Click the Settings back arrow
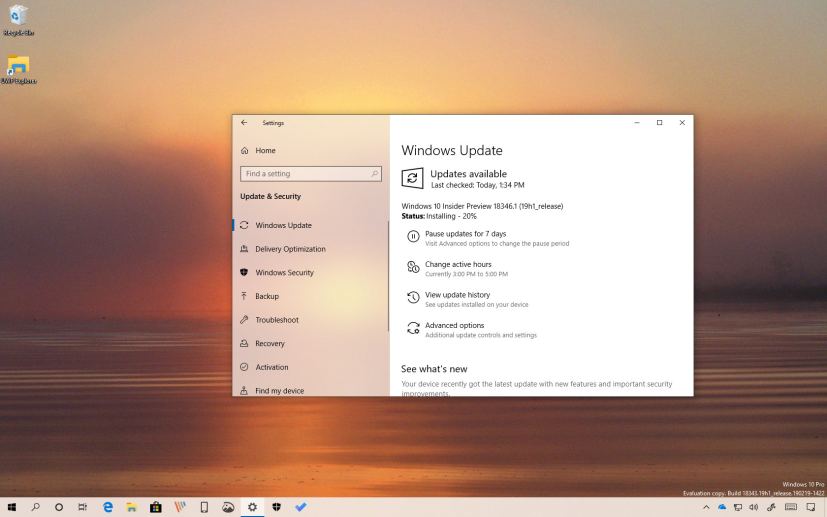The width and height of the screenshot is (827, 517). coord(244,122)
